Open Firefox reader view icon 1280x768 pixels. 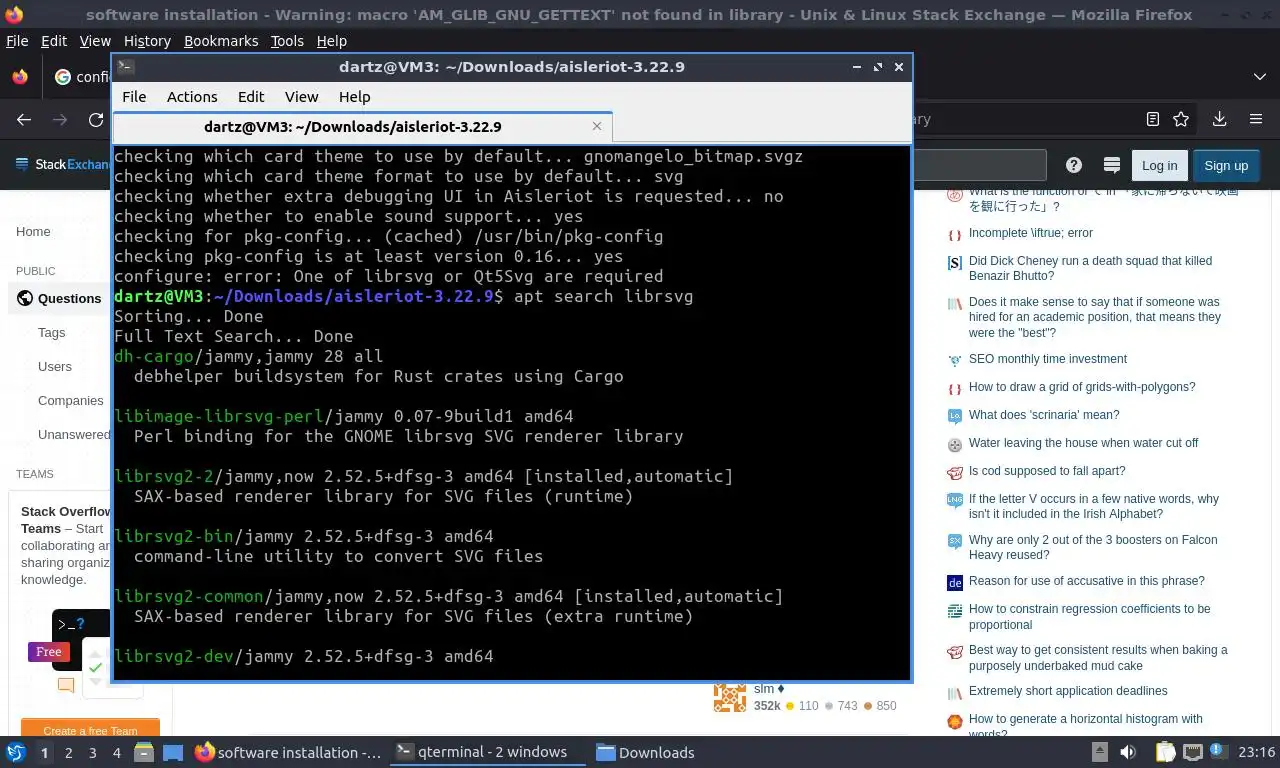(1153, 119)
